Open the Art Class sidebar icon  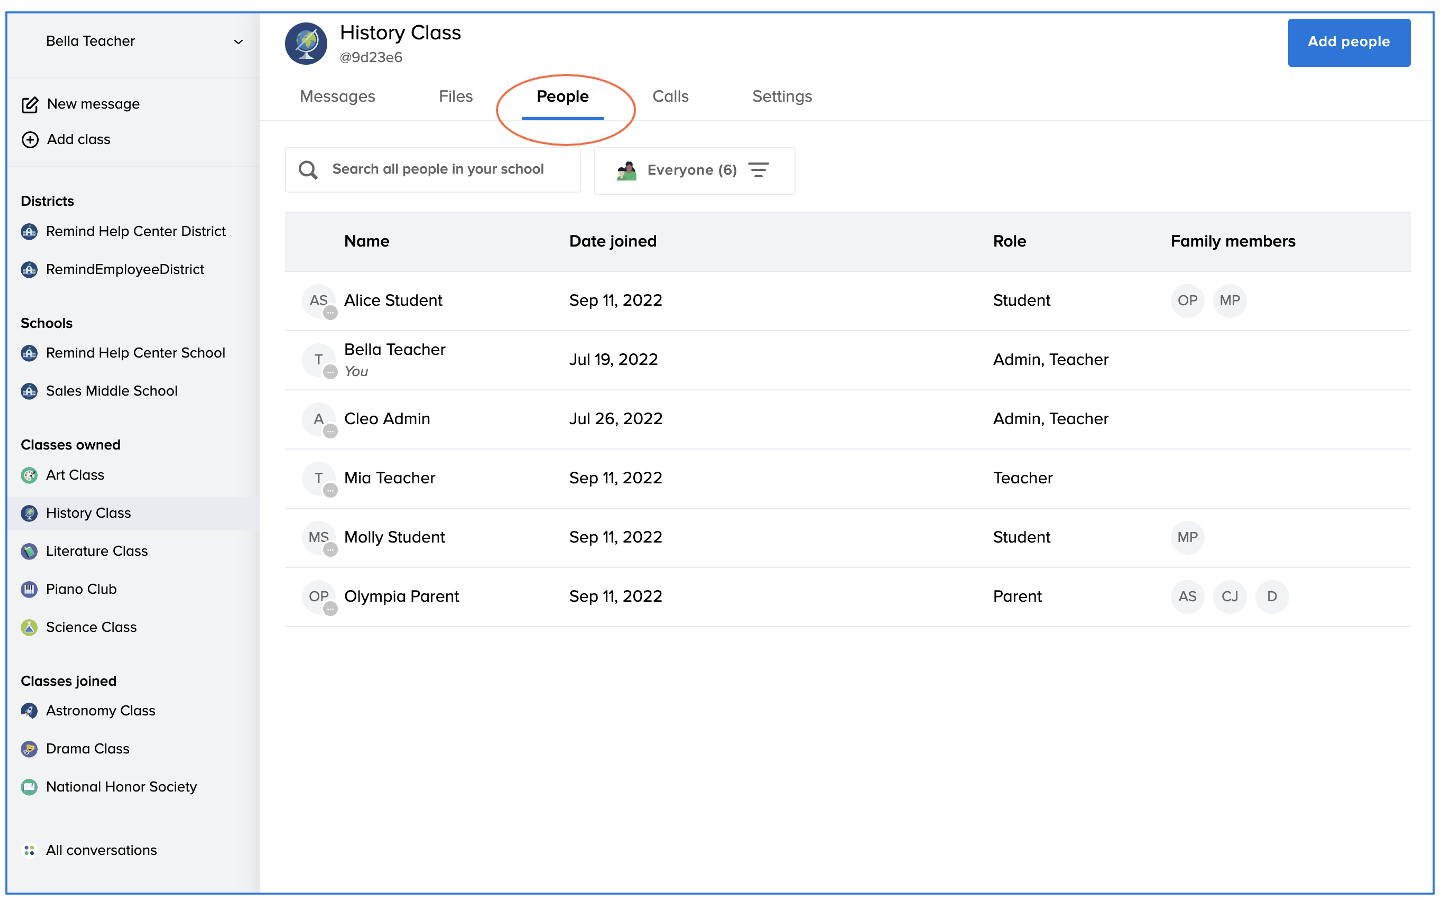(29, 476)
